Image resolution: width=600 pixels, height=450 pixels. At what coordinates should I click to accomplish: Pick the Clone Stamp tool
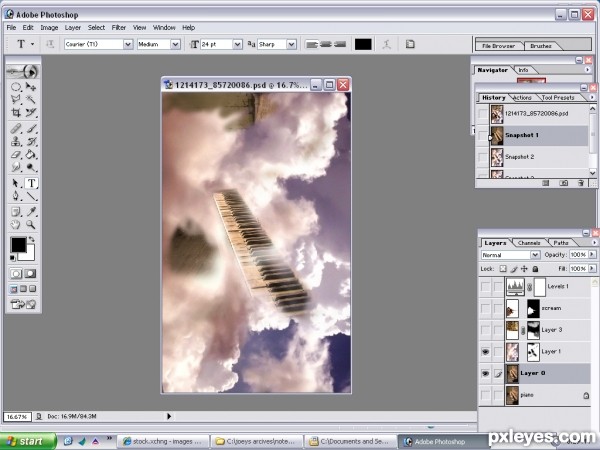16,142
